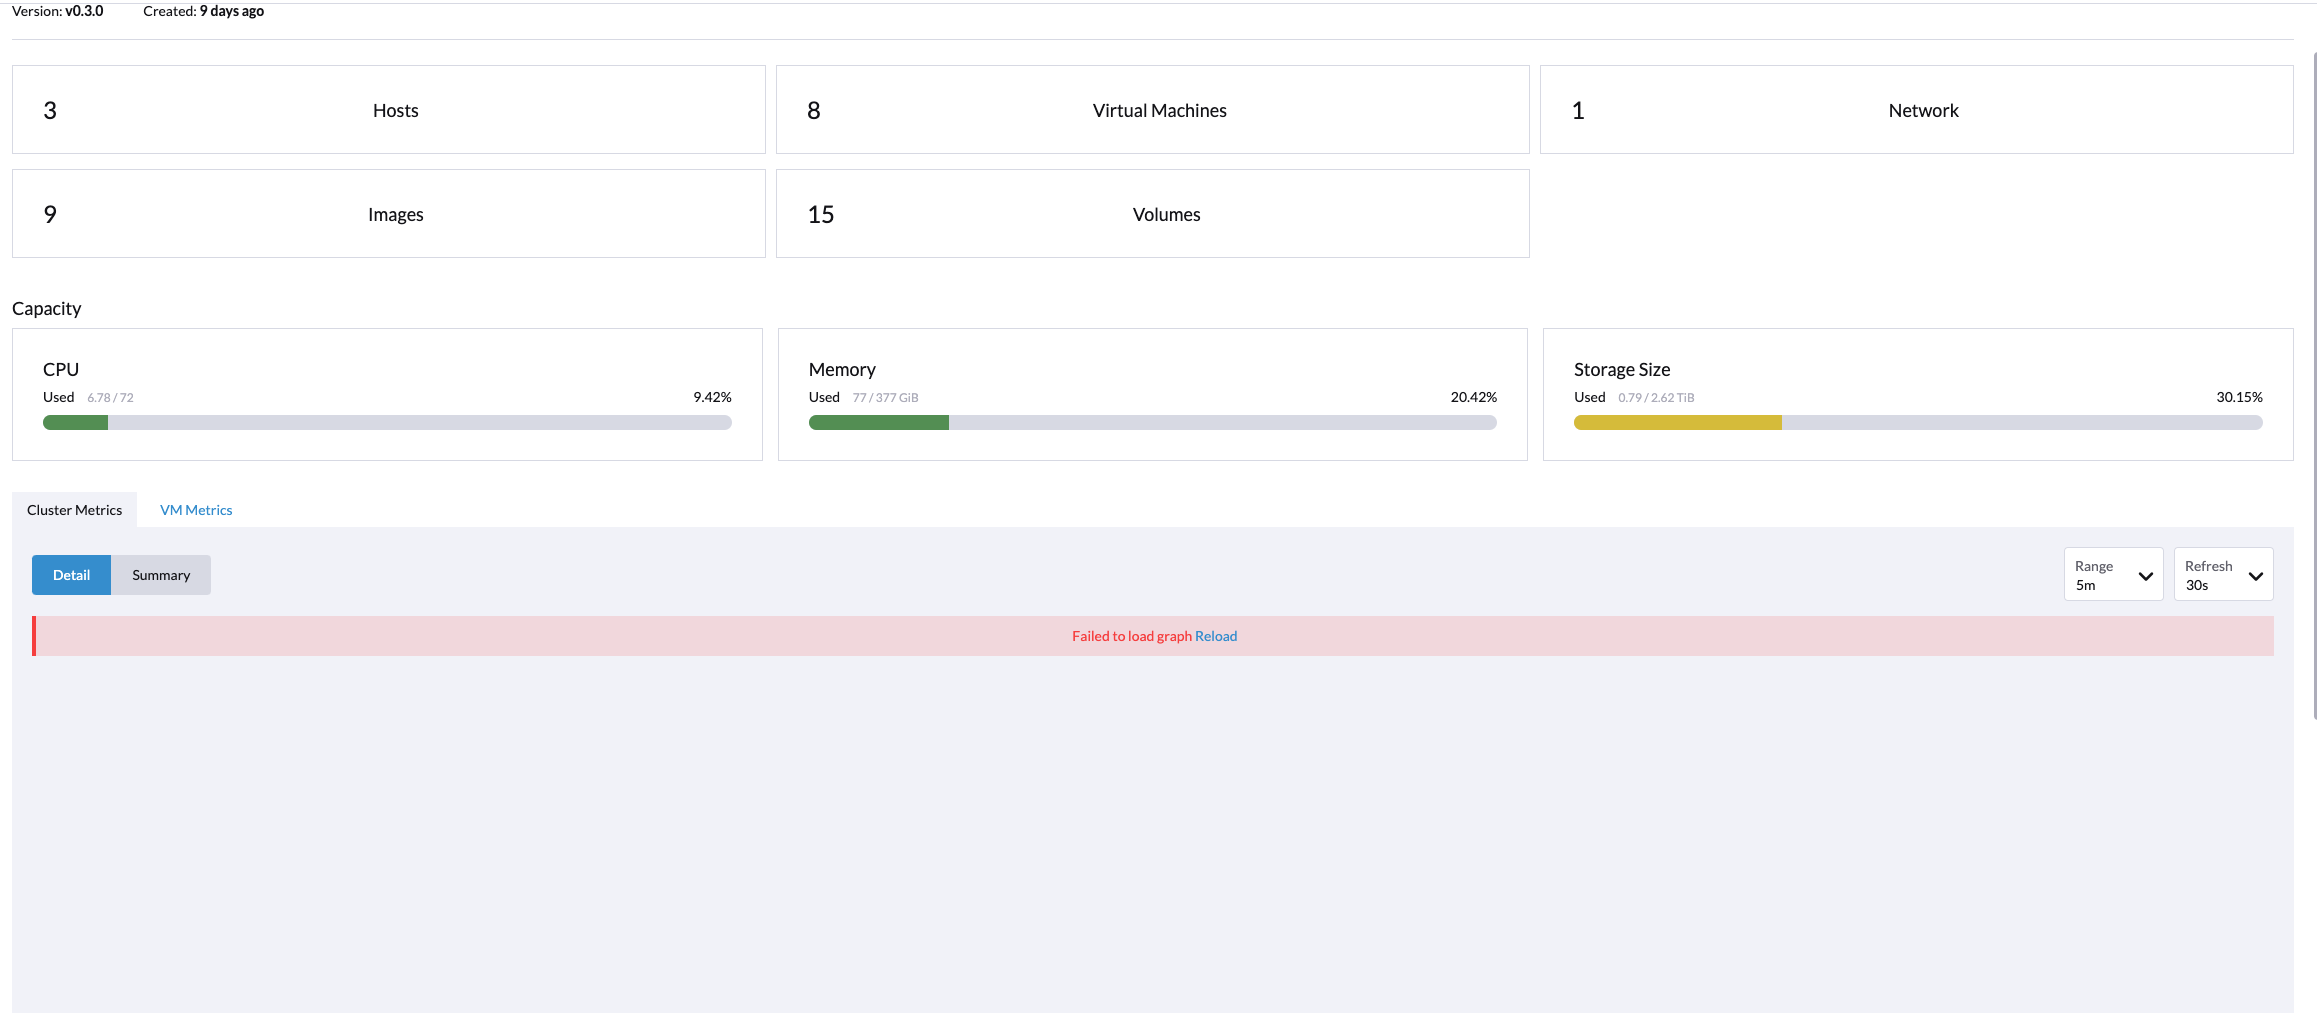Click the 77 / 377 GiB memory text

pos(885,398)
